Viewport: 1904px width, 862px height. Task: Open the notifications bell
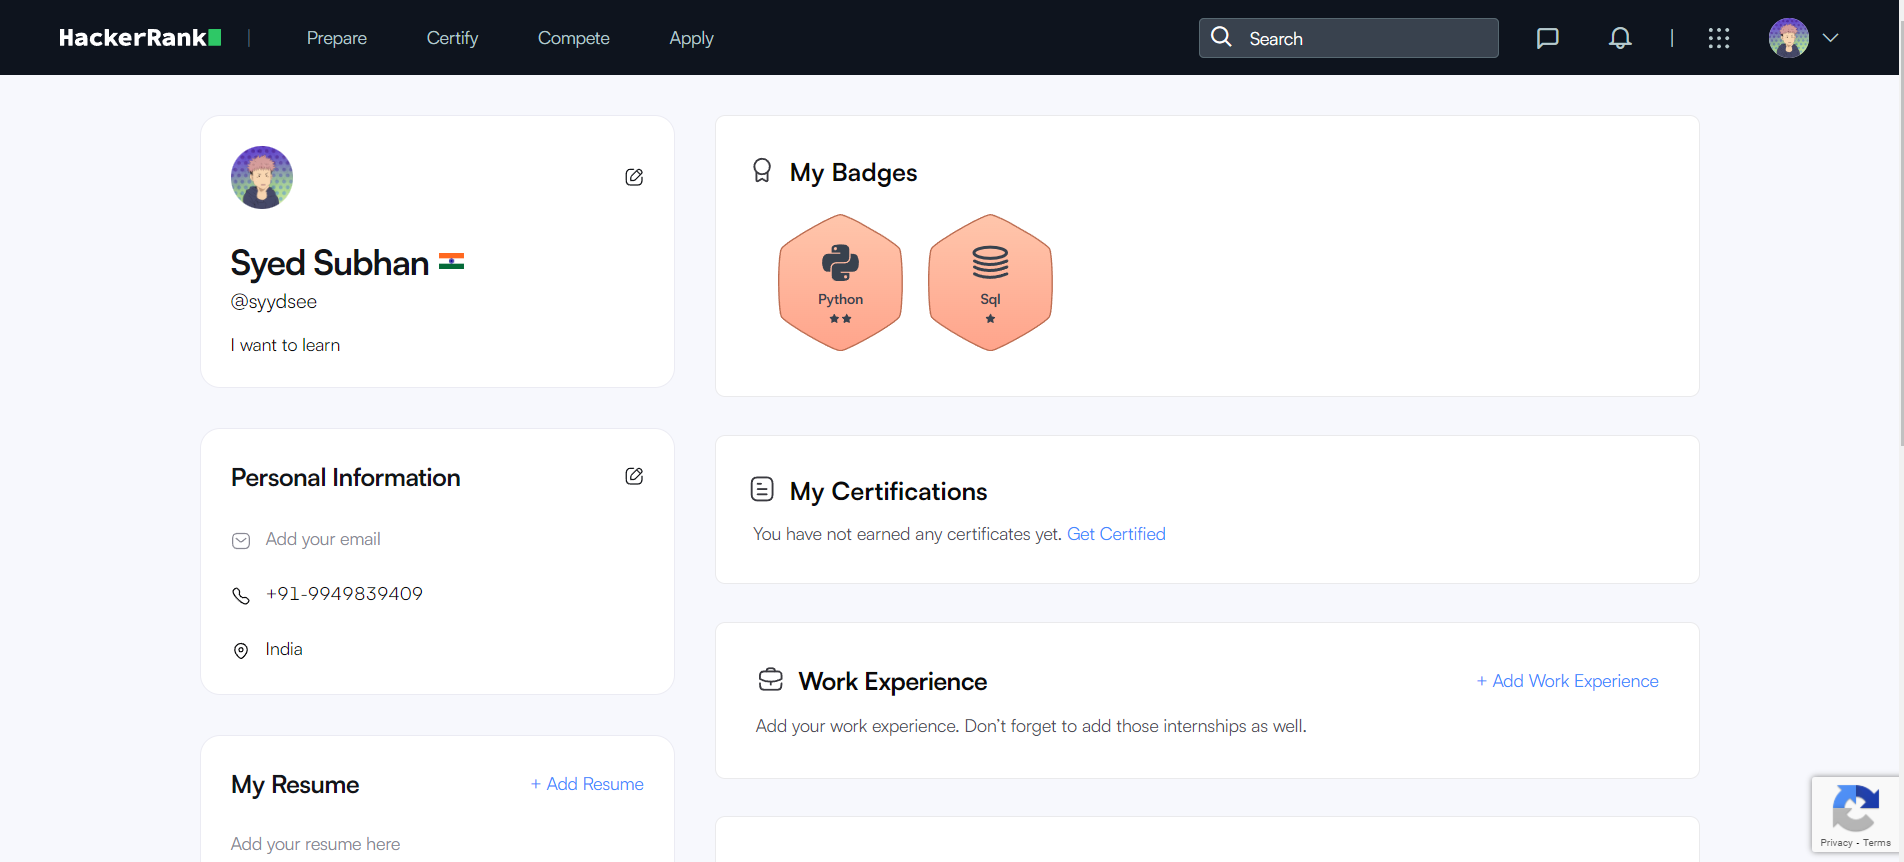(x=1620, y=38)
